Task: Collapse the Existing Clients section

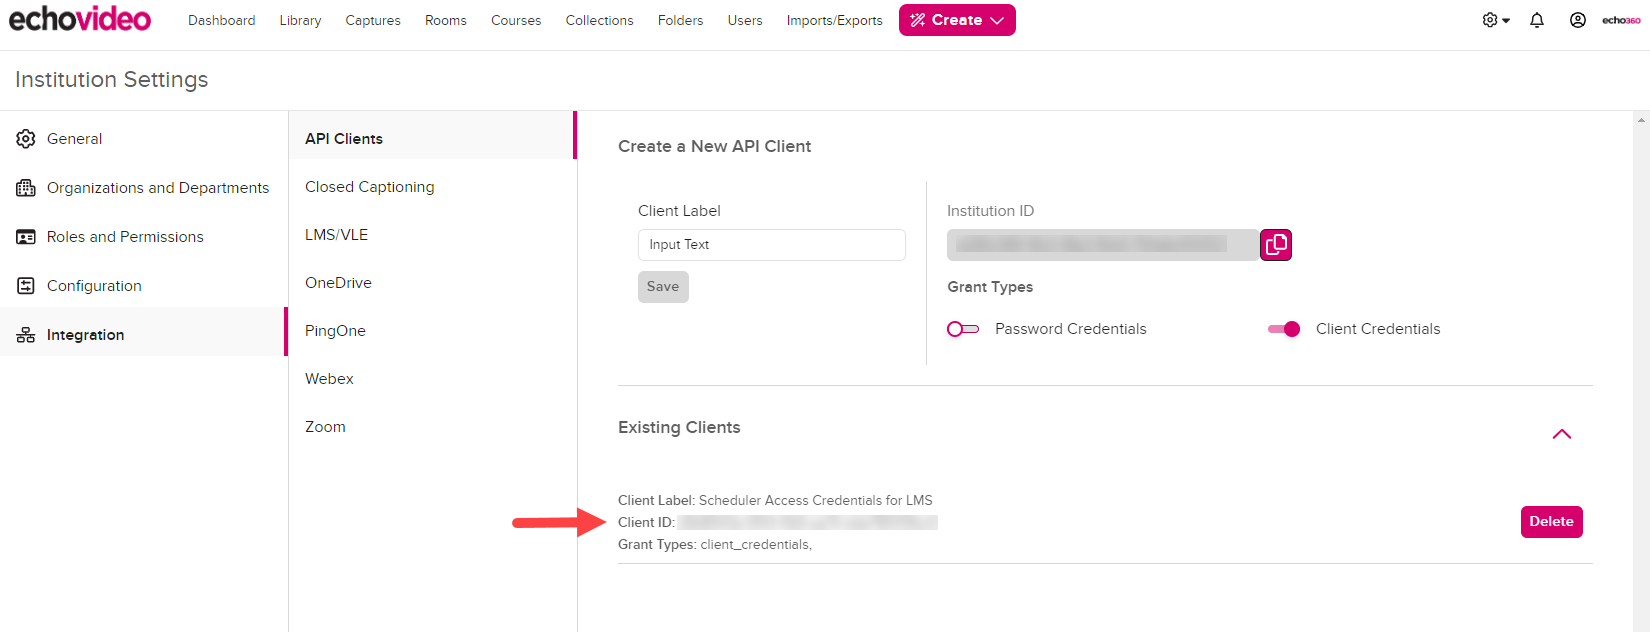Action: pos(1562,434)
